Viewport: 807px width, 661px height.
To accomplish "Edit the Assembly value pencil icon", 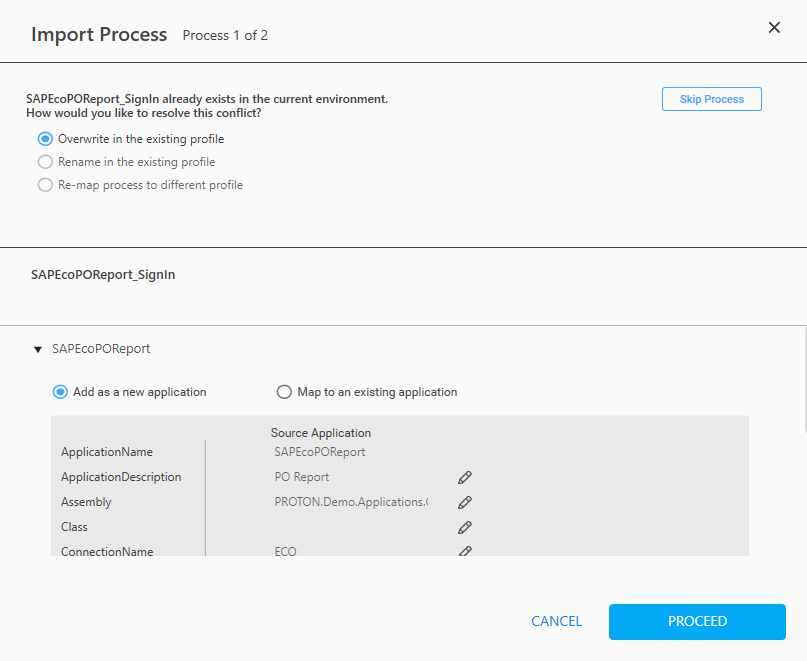I will pos(465,502).
